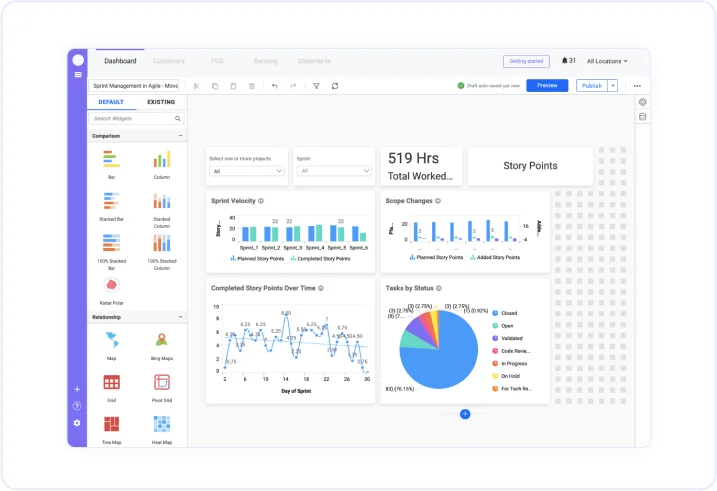Switch to the DEFAULT widgets tab
The image size is (717, 491).
click(x=111, y=102)
